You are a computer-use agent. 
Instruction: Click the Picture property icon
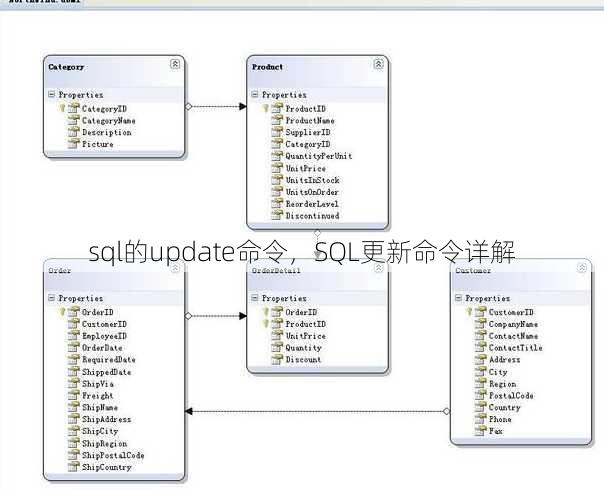[x=73, y=144]
